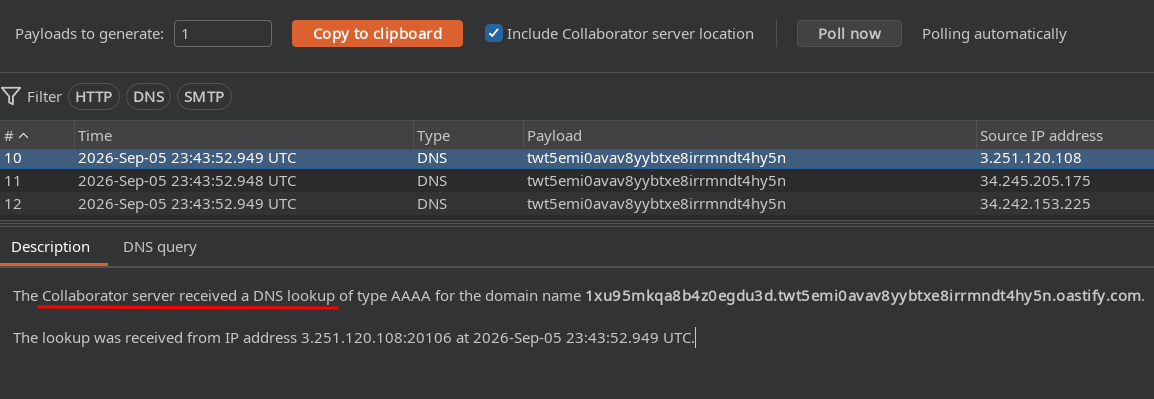The image size is (1154, 399).
Task: Select interaction row number 11
Action: [x=577, y=181]
